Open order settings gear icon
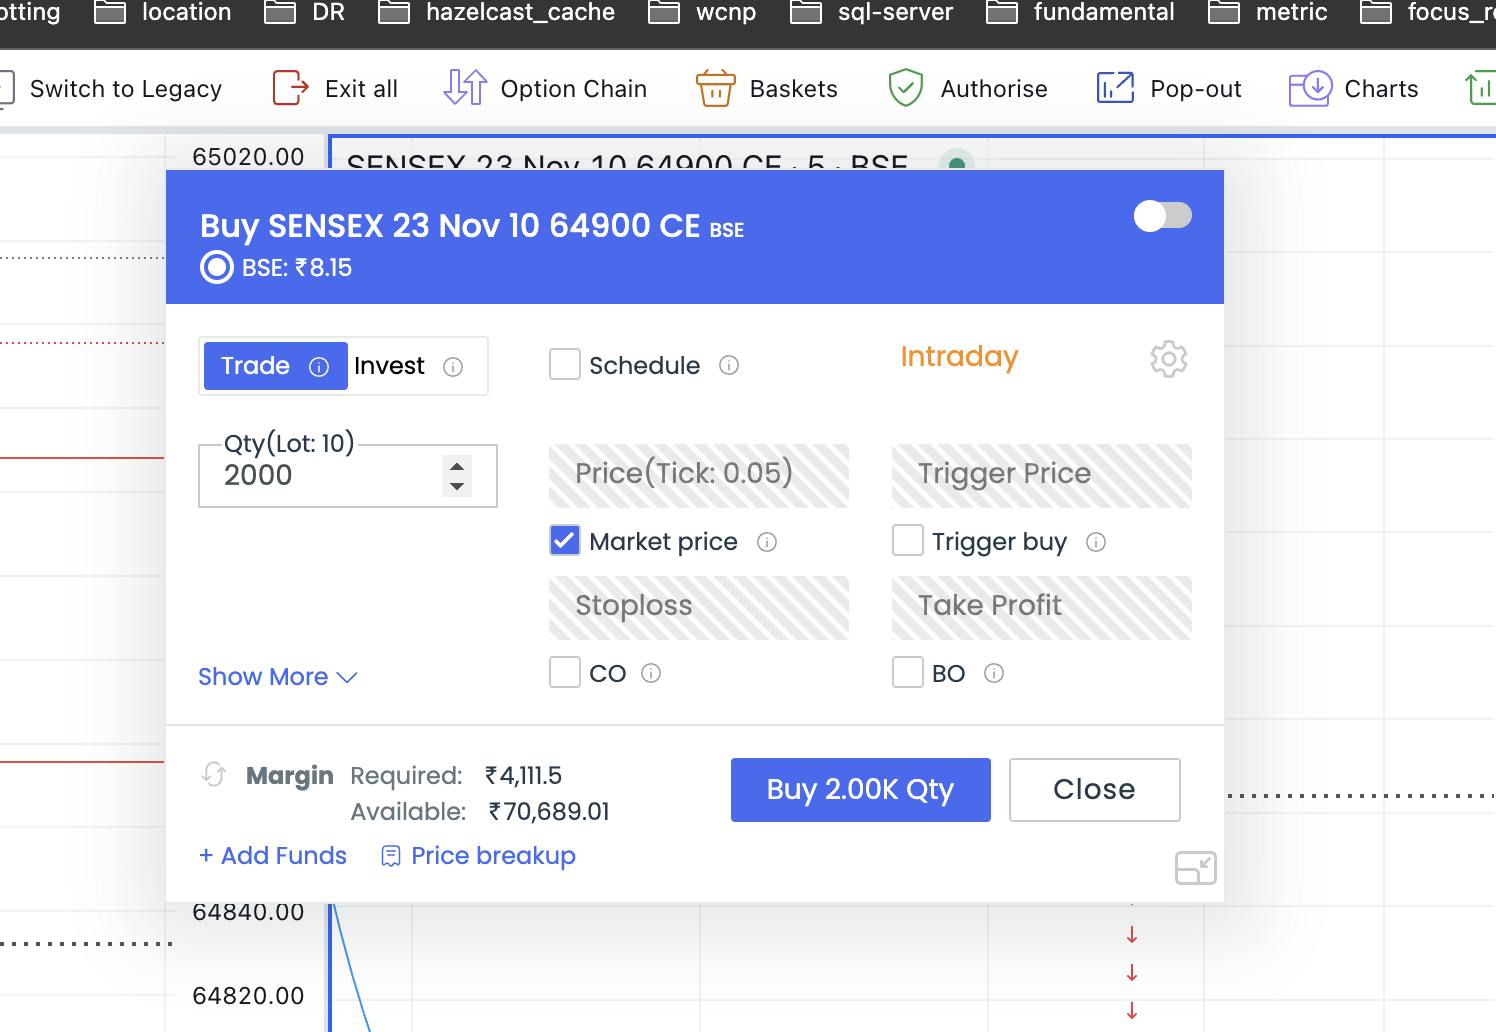This screenshot has width=1496, height=1032. click(1168, 359)
